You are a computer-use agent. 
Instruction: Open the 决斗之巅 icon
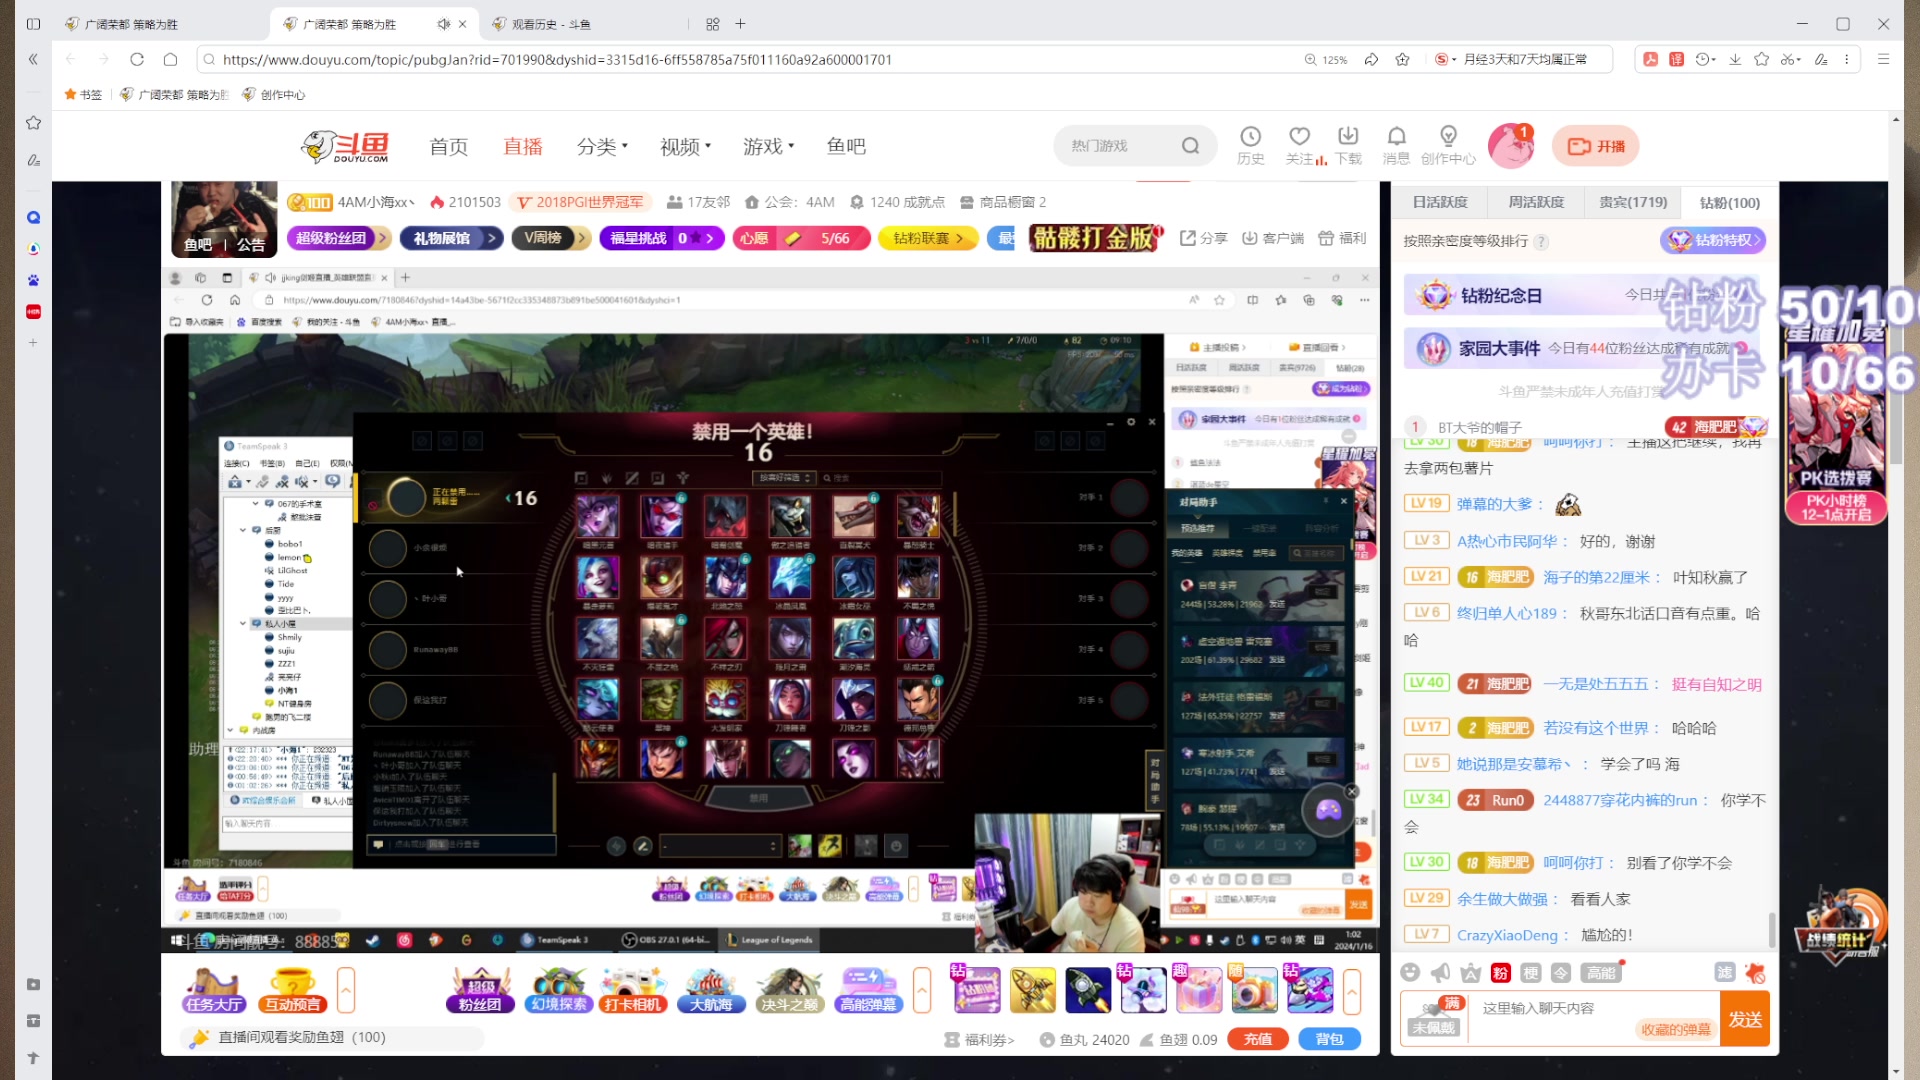coord(789,990)
